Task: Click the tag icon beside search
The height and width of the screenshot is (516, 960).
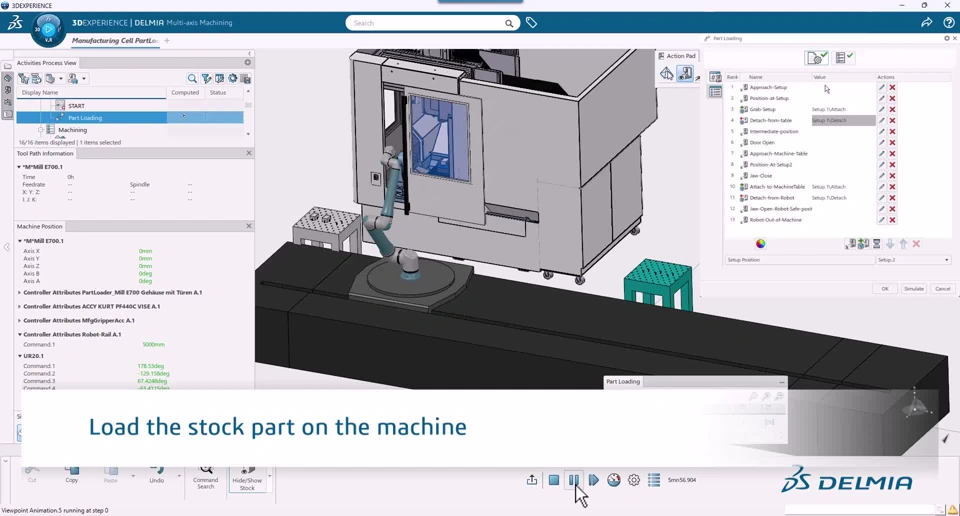Action: 531,23
